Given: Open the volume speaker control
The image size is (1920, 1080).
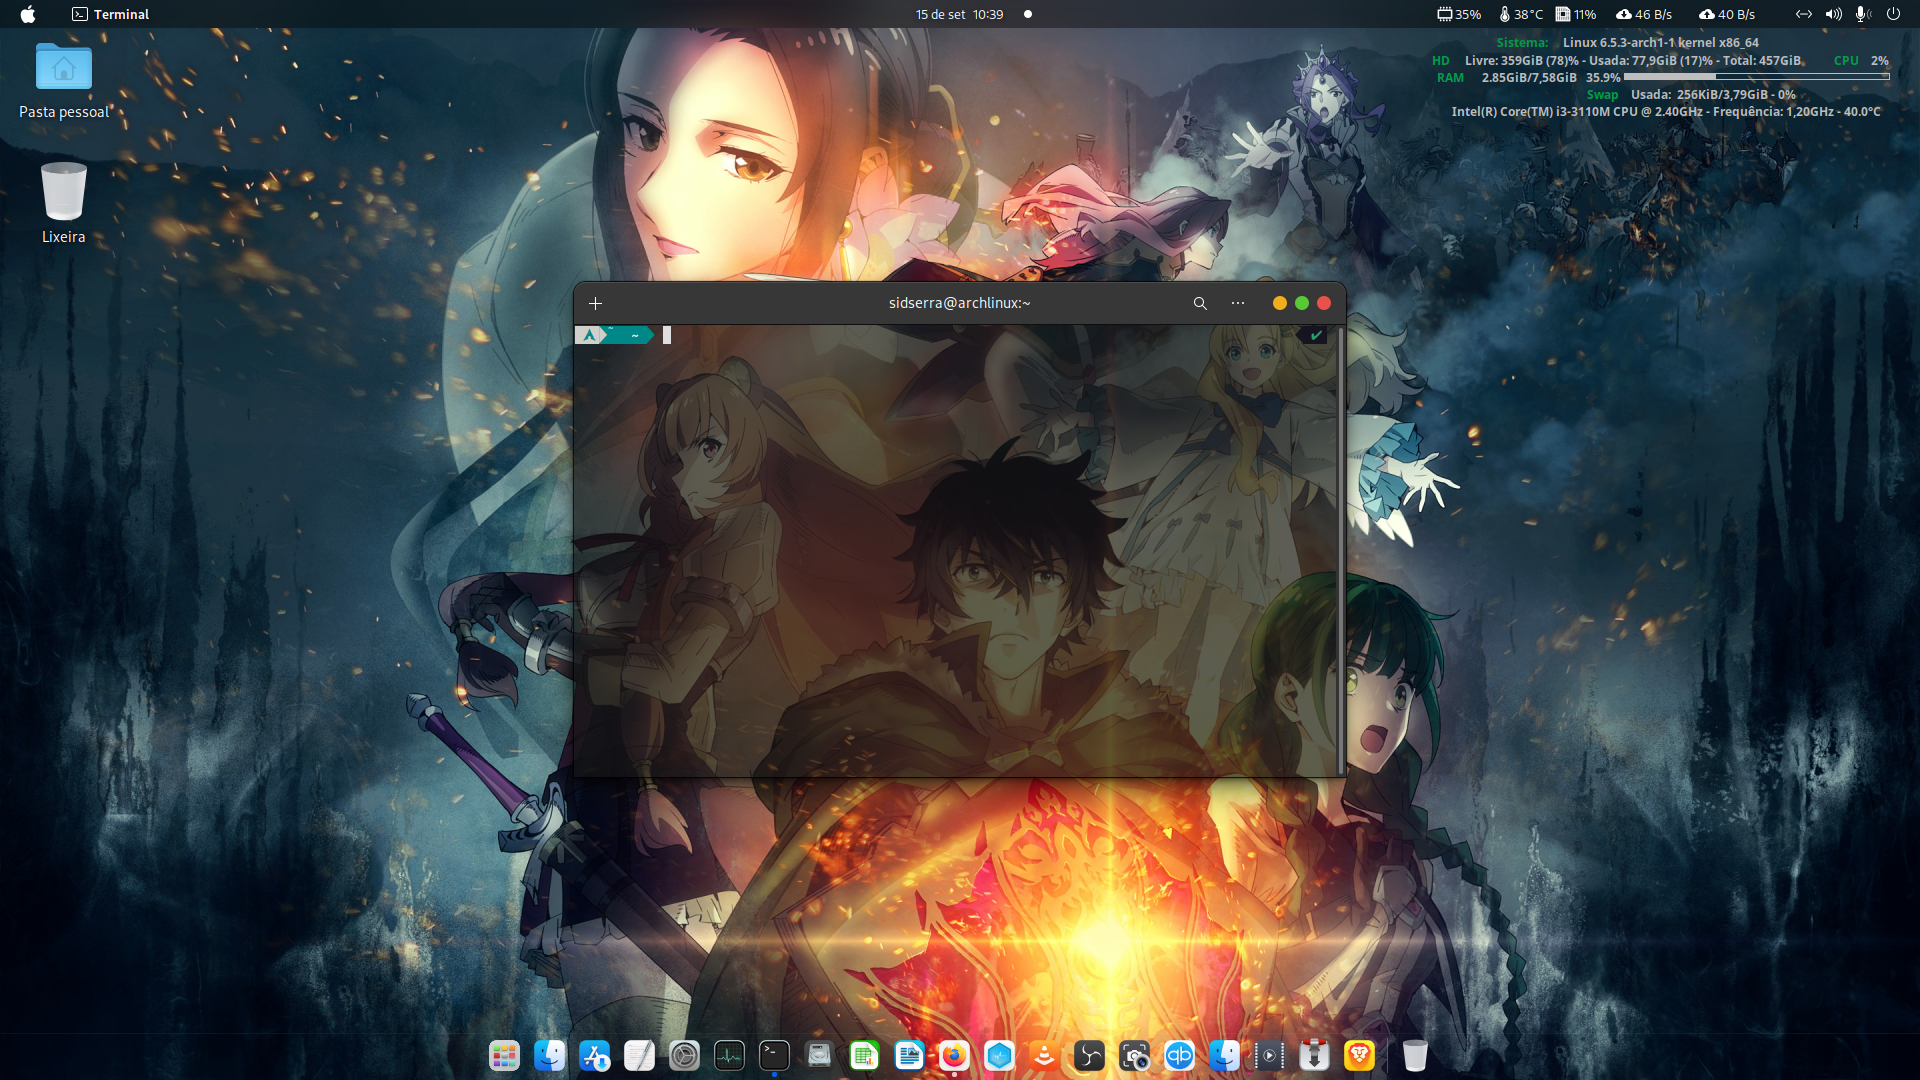Looking at the screenshot, I should click(1833, 14).
